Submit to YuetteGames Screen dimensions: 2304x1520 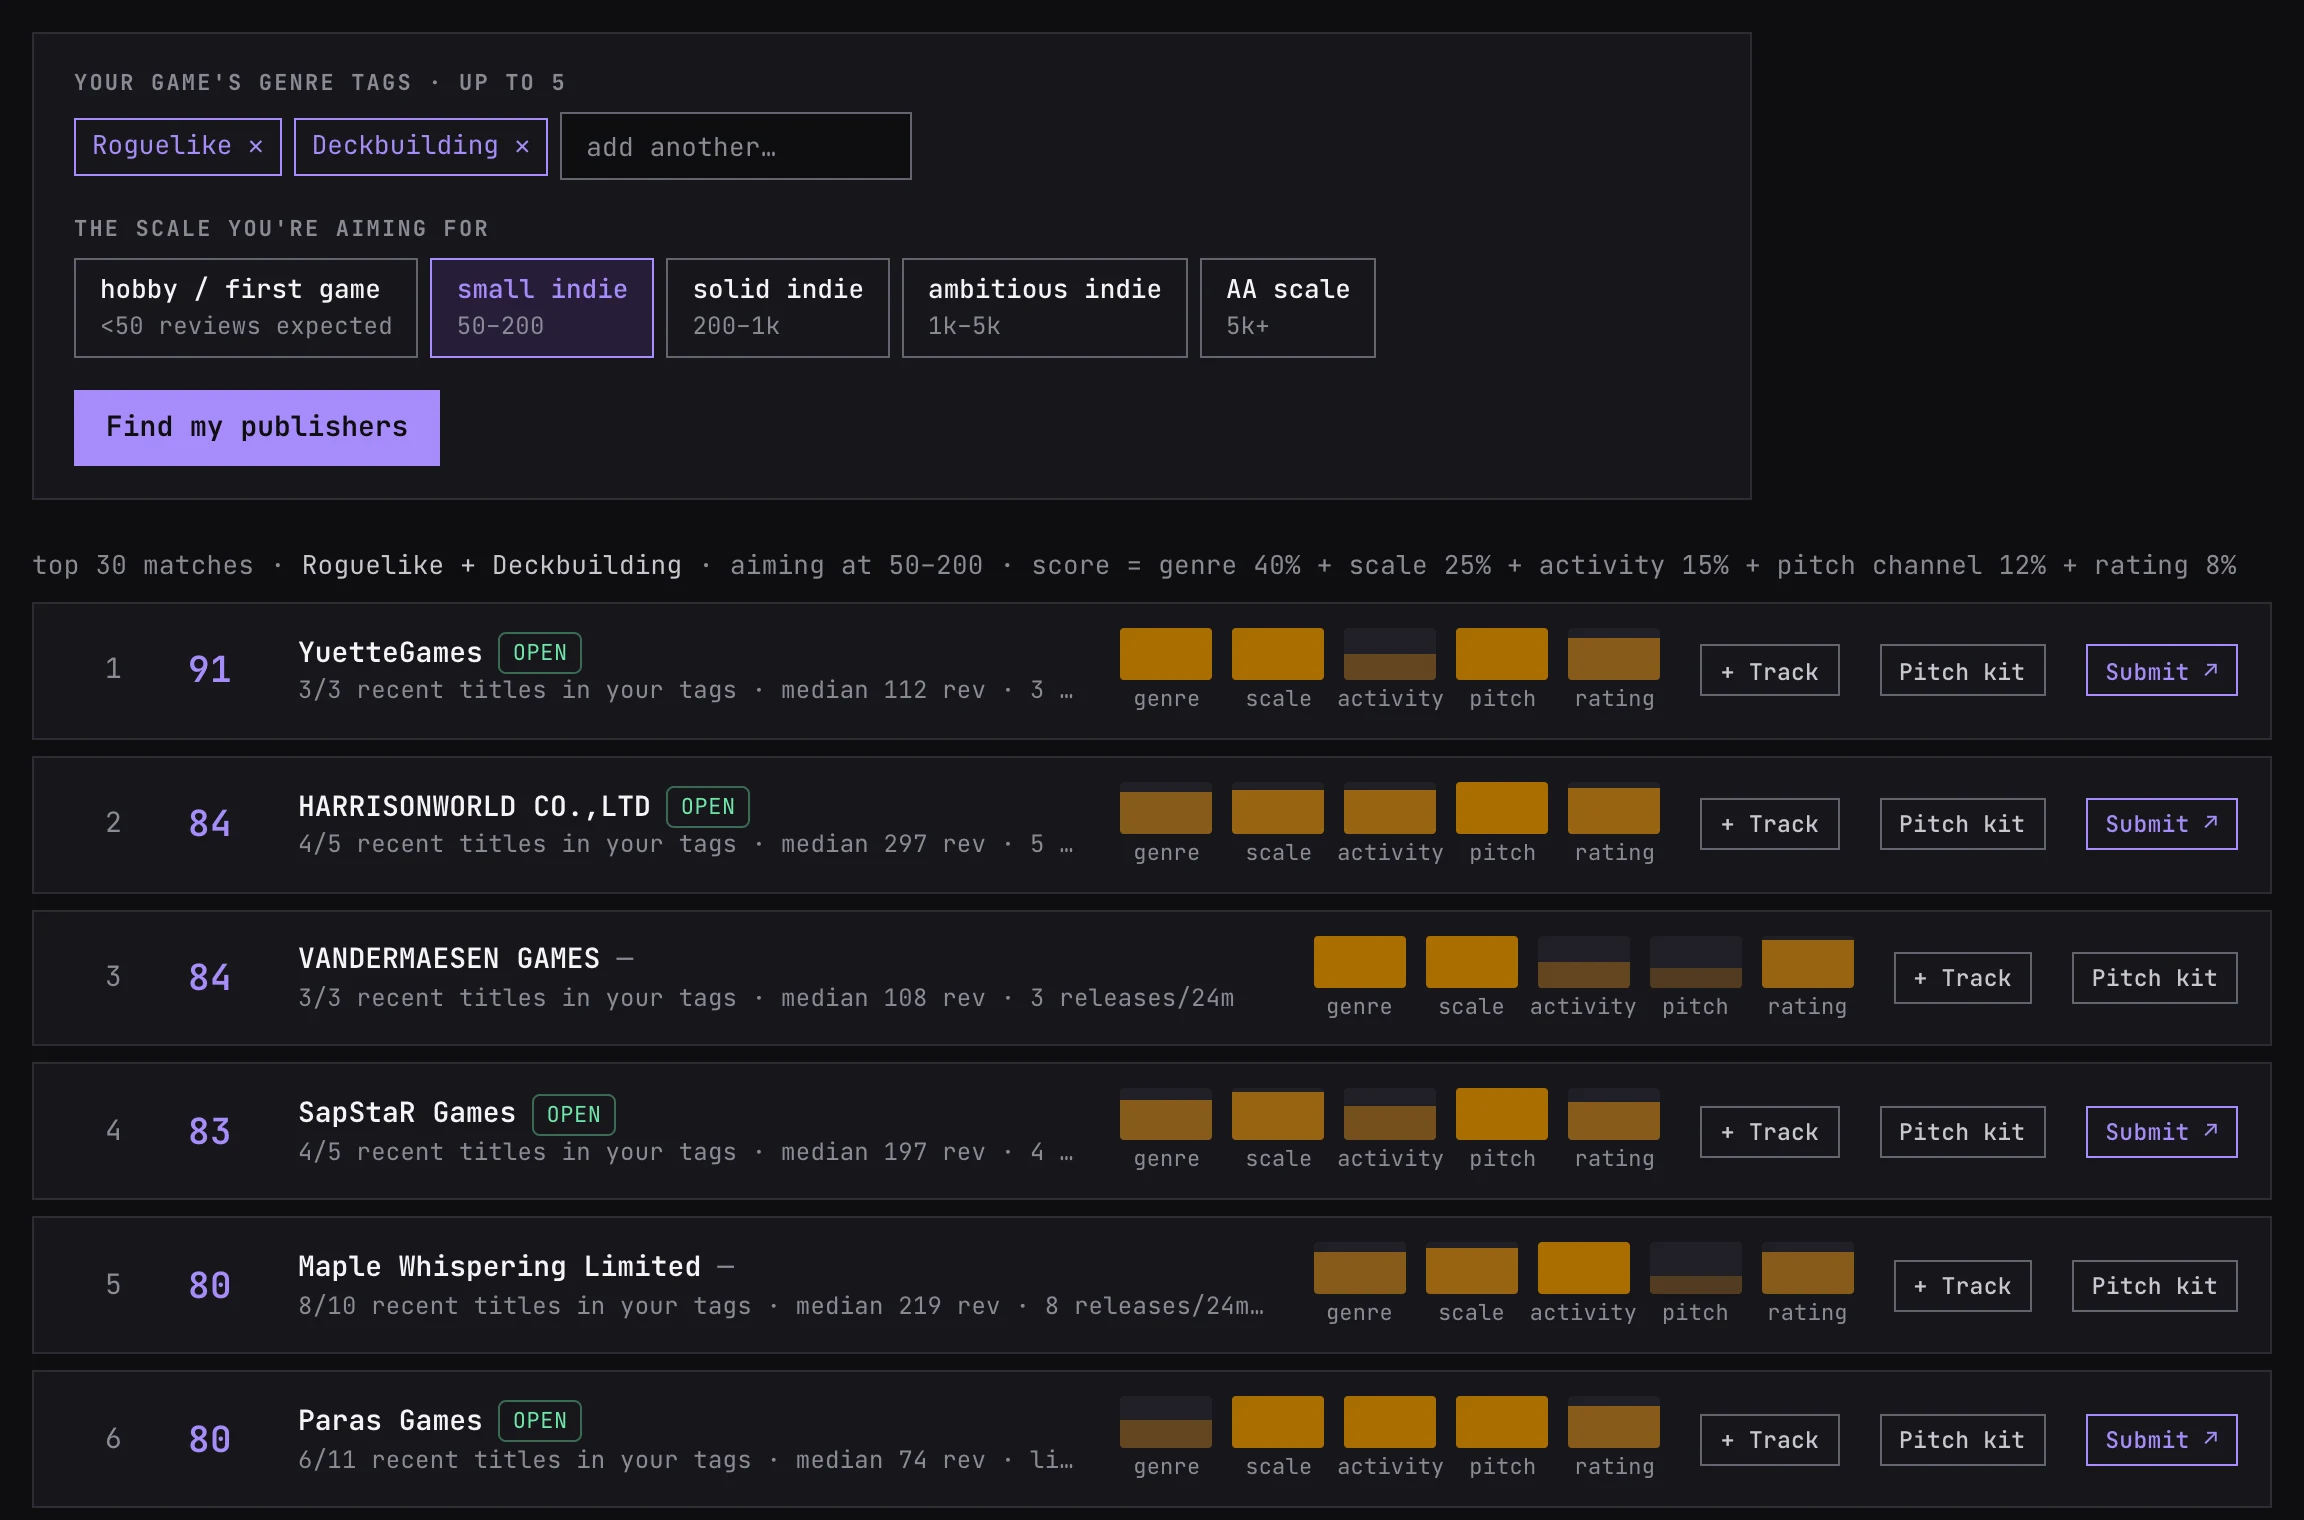pos(2162,670)
